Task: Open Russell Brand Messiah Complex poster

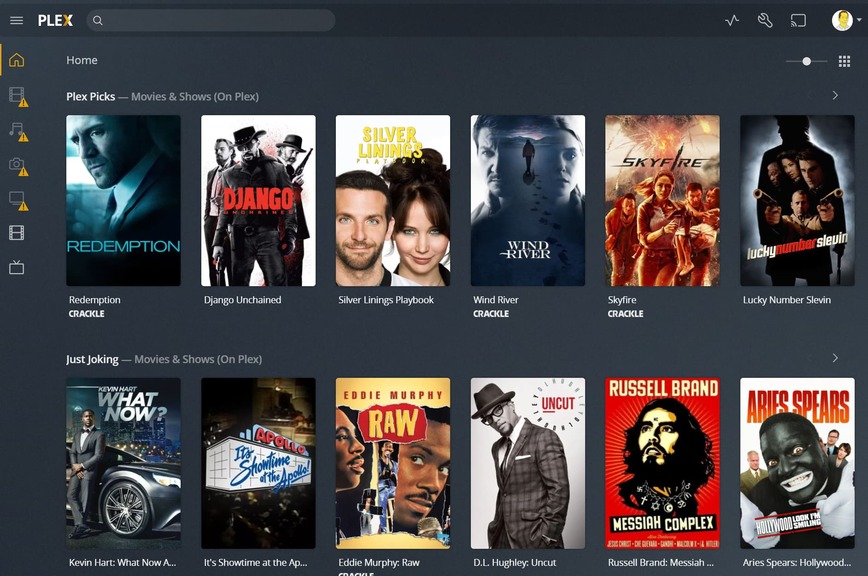Action: click(x=663, y=463)
